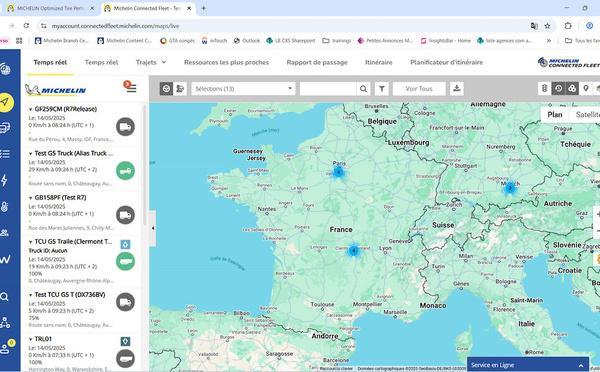Image resolution: width=600 pixels, height=372 pixels.
Task: Collapse the Test G5 Truck entry
Action: tap(30, 153)
